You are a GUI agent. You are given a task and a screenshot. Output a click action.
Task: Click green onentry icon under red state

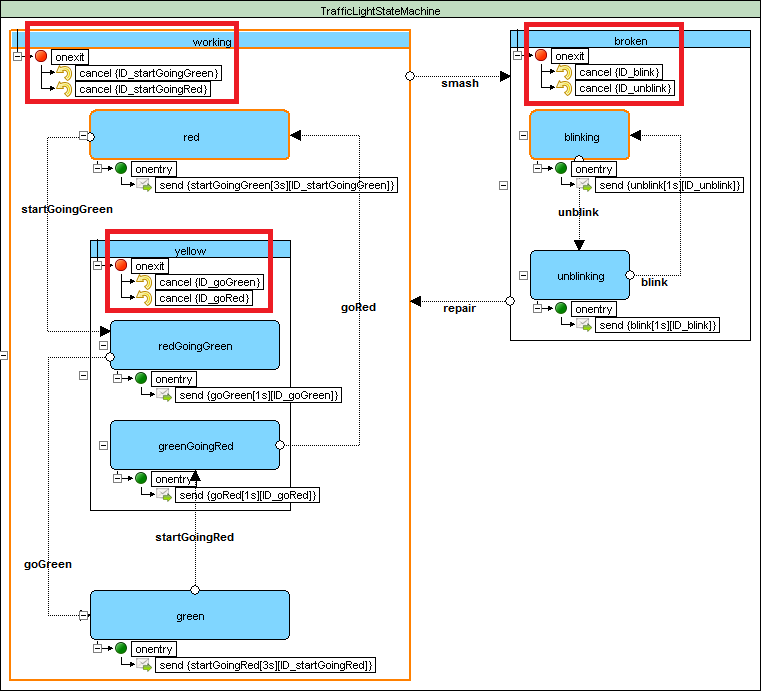coord(120,169)
